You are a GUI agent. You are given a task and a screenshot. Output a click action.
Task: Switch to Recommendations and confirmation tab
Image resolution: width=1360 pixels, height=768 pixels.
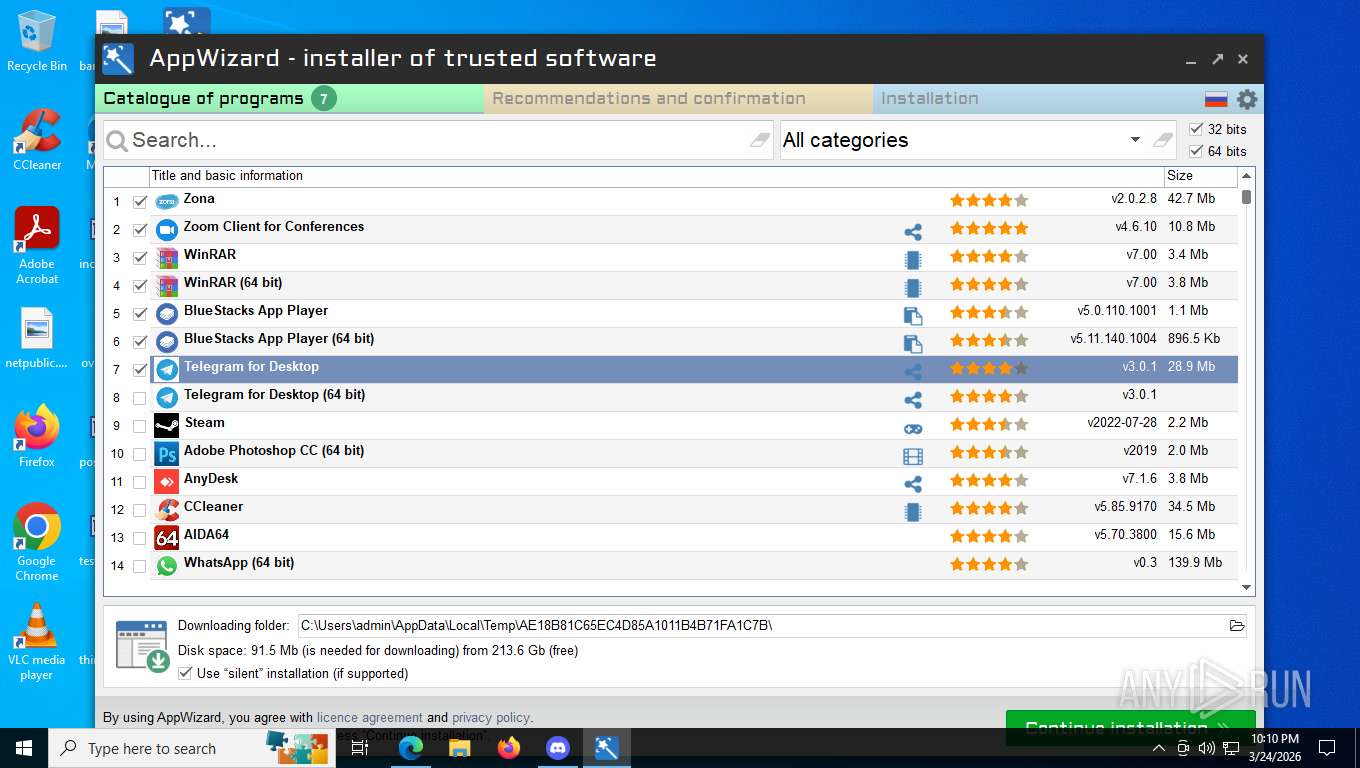tap(678, 98)
